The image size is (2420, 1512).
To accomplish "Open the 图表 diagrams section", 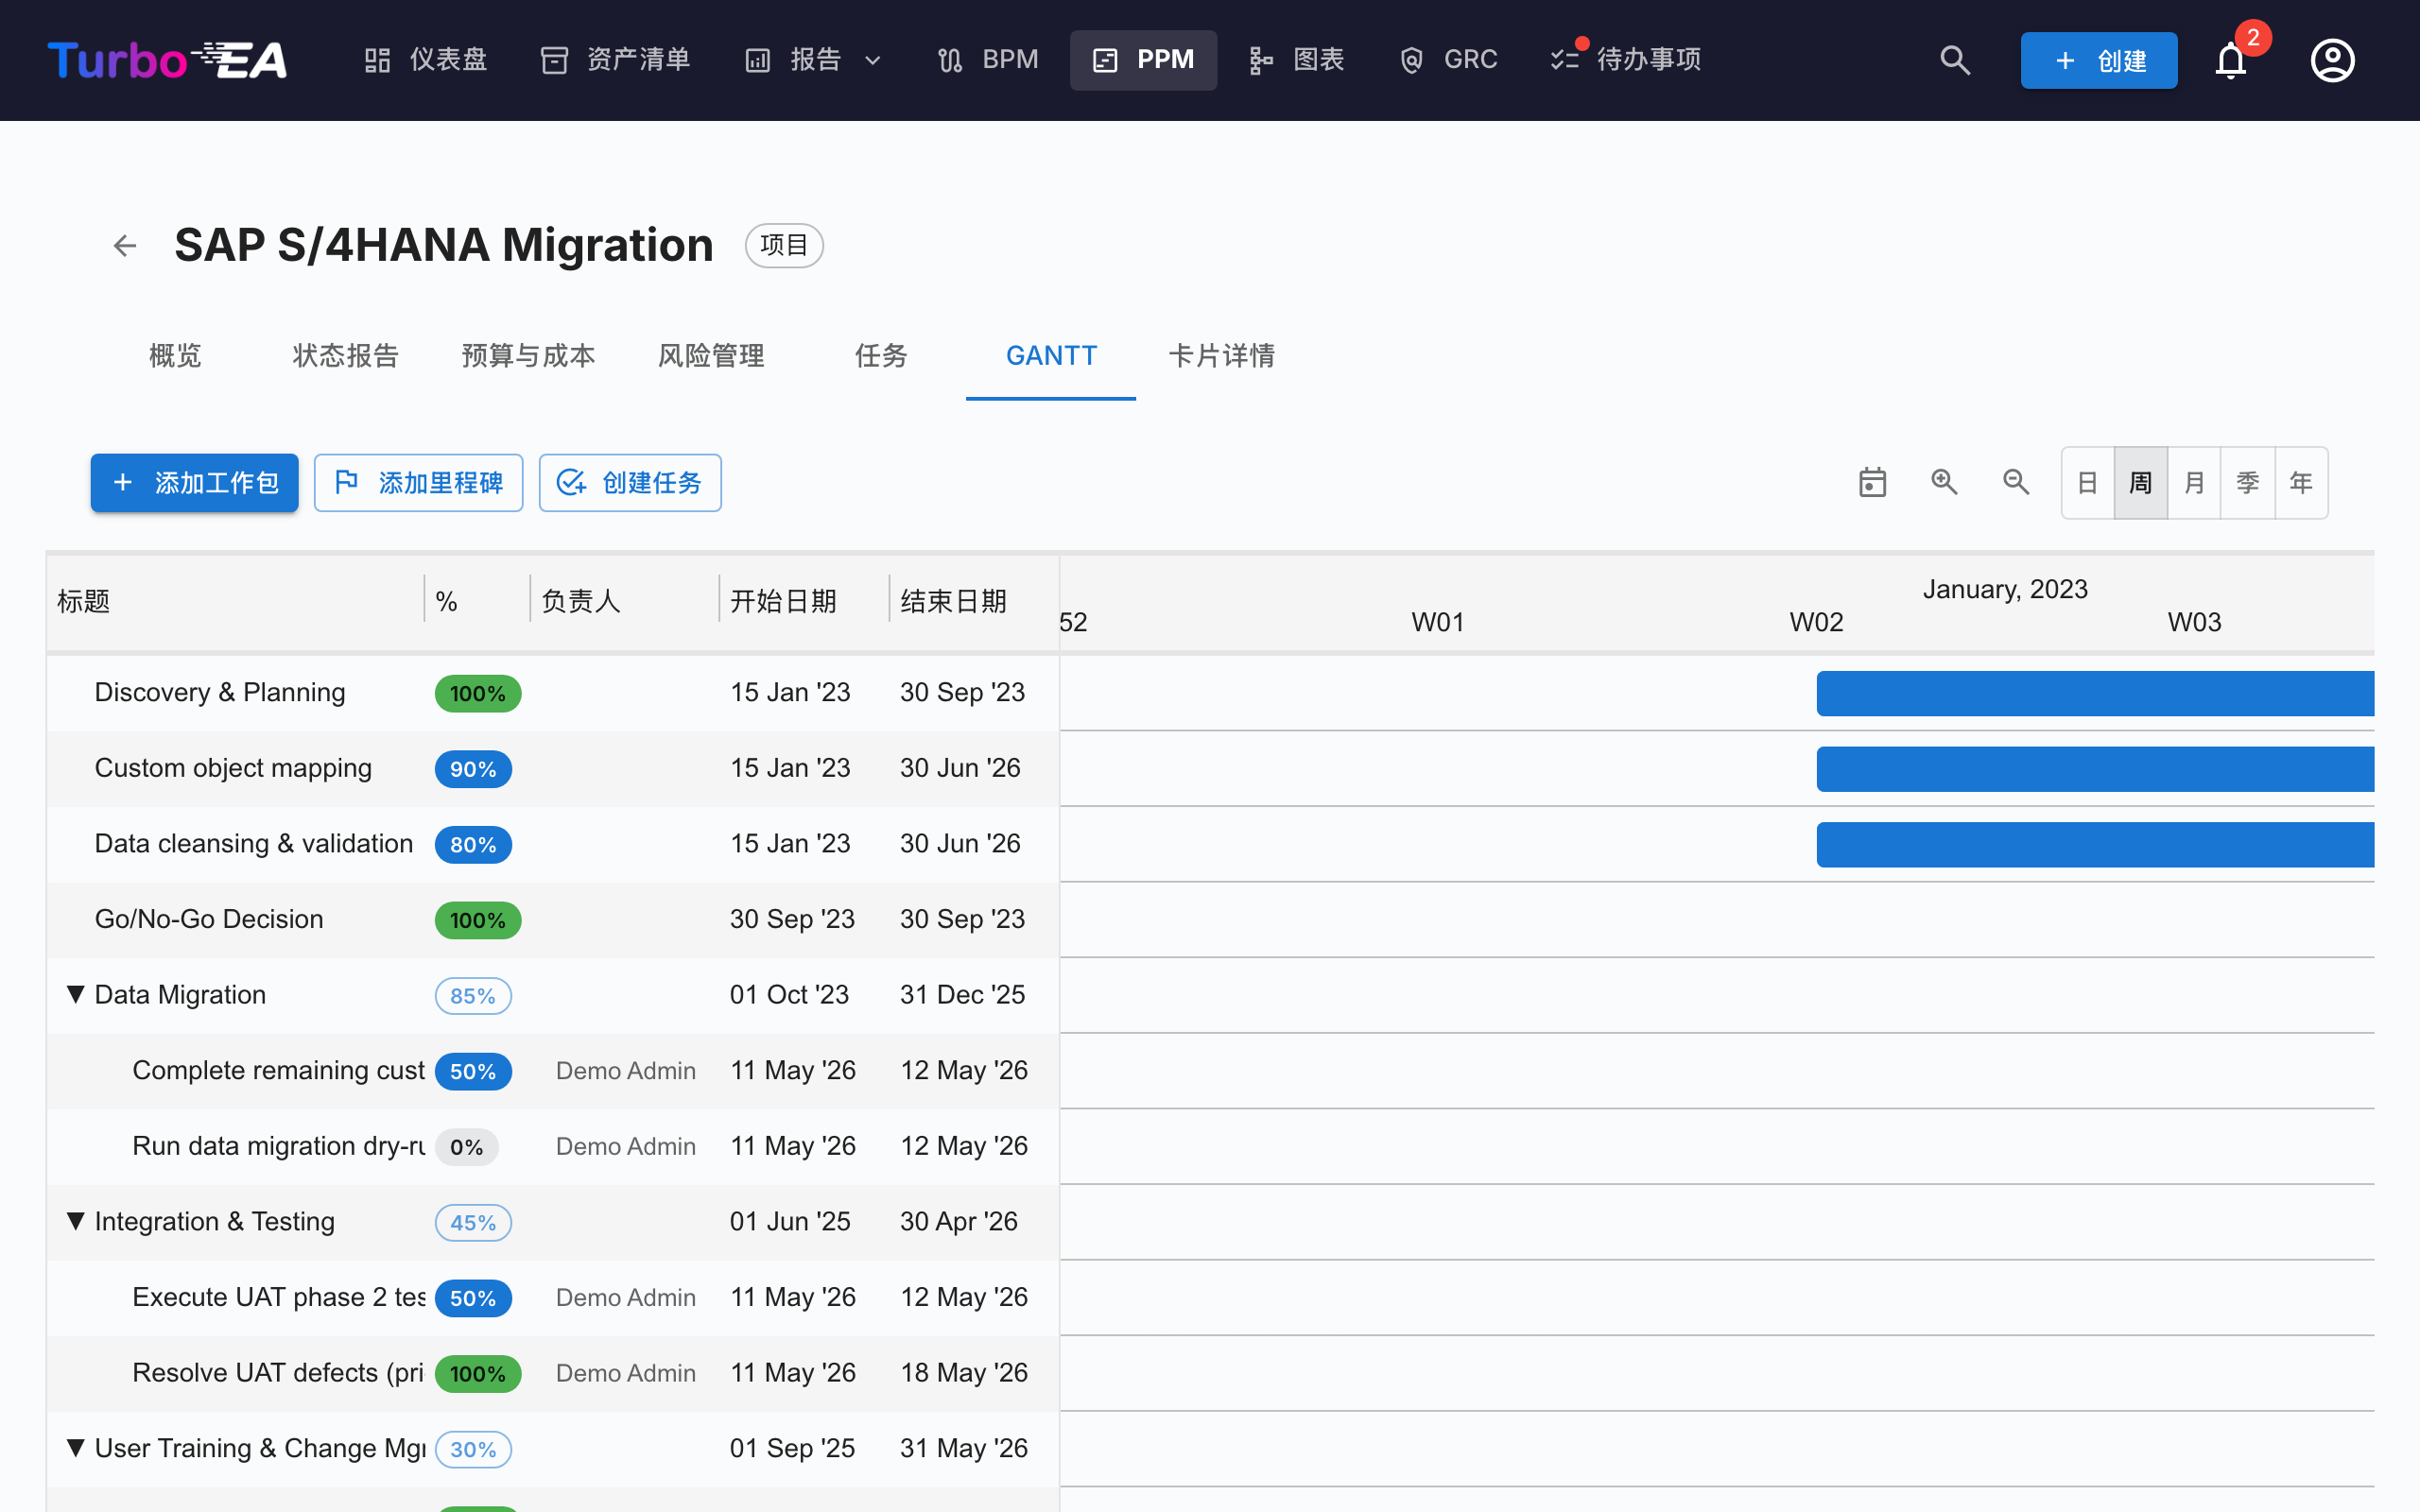I will tap(1297, 60).
